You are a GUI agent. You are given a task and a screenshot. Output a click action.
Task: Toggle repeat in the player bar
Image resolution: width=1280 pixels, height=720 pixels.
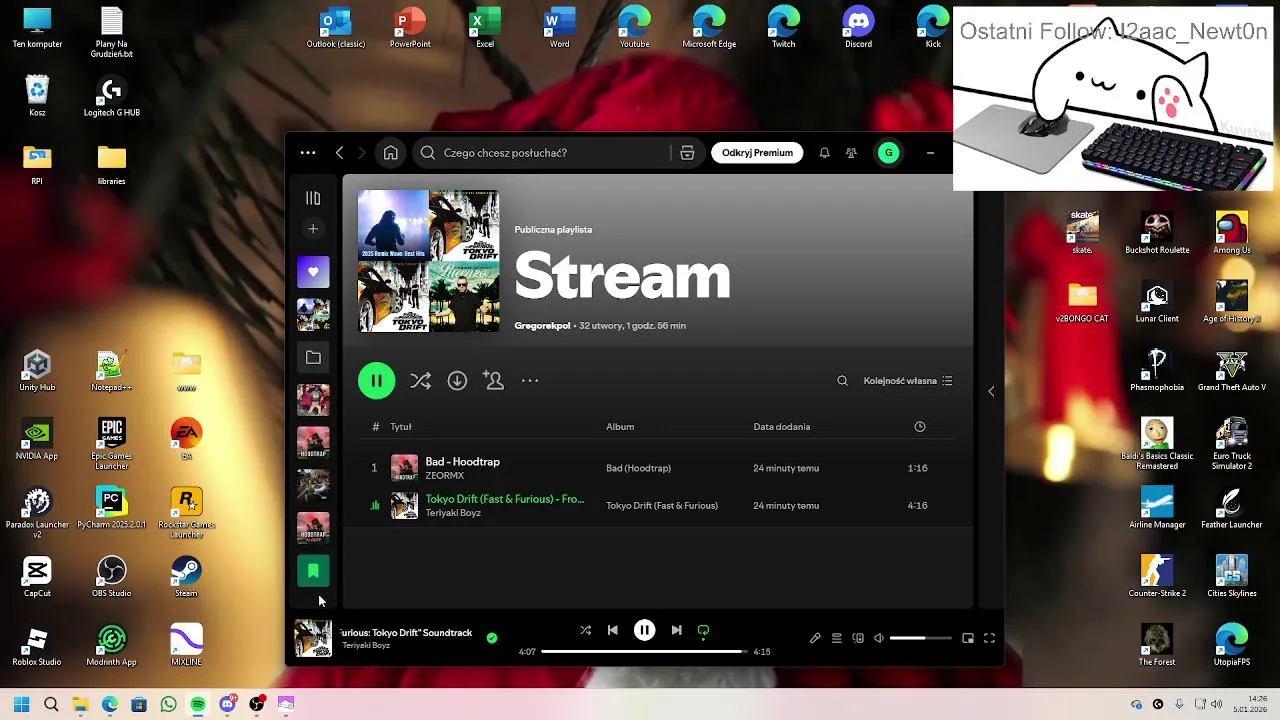703,630
